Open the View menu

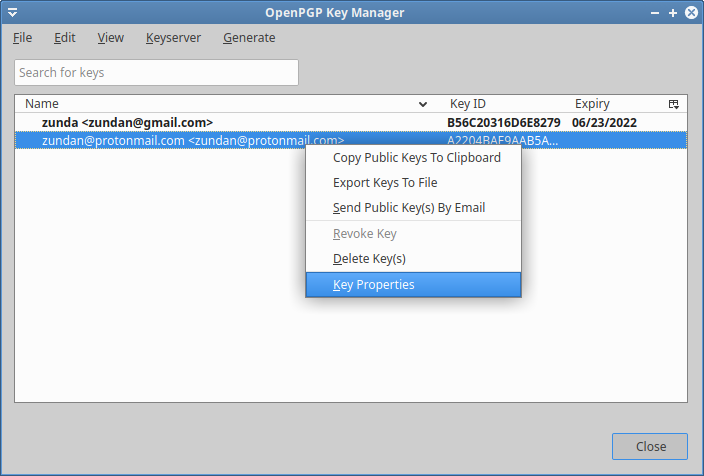tap(110, 38)
